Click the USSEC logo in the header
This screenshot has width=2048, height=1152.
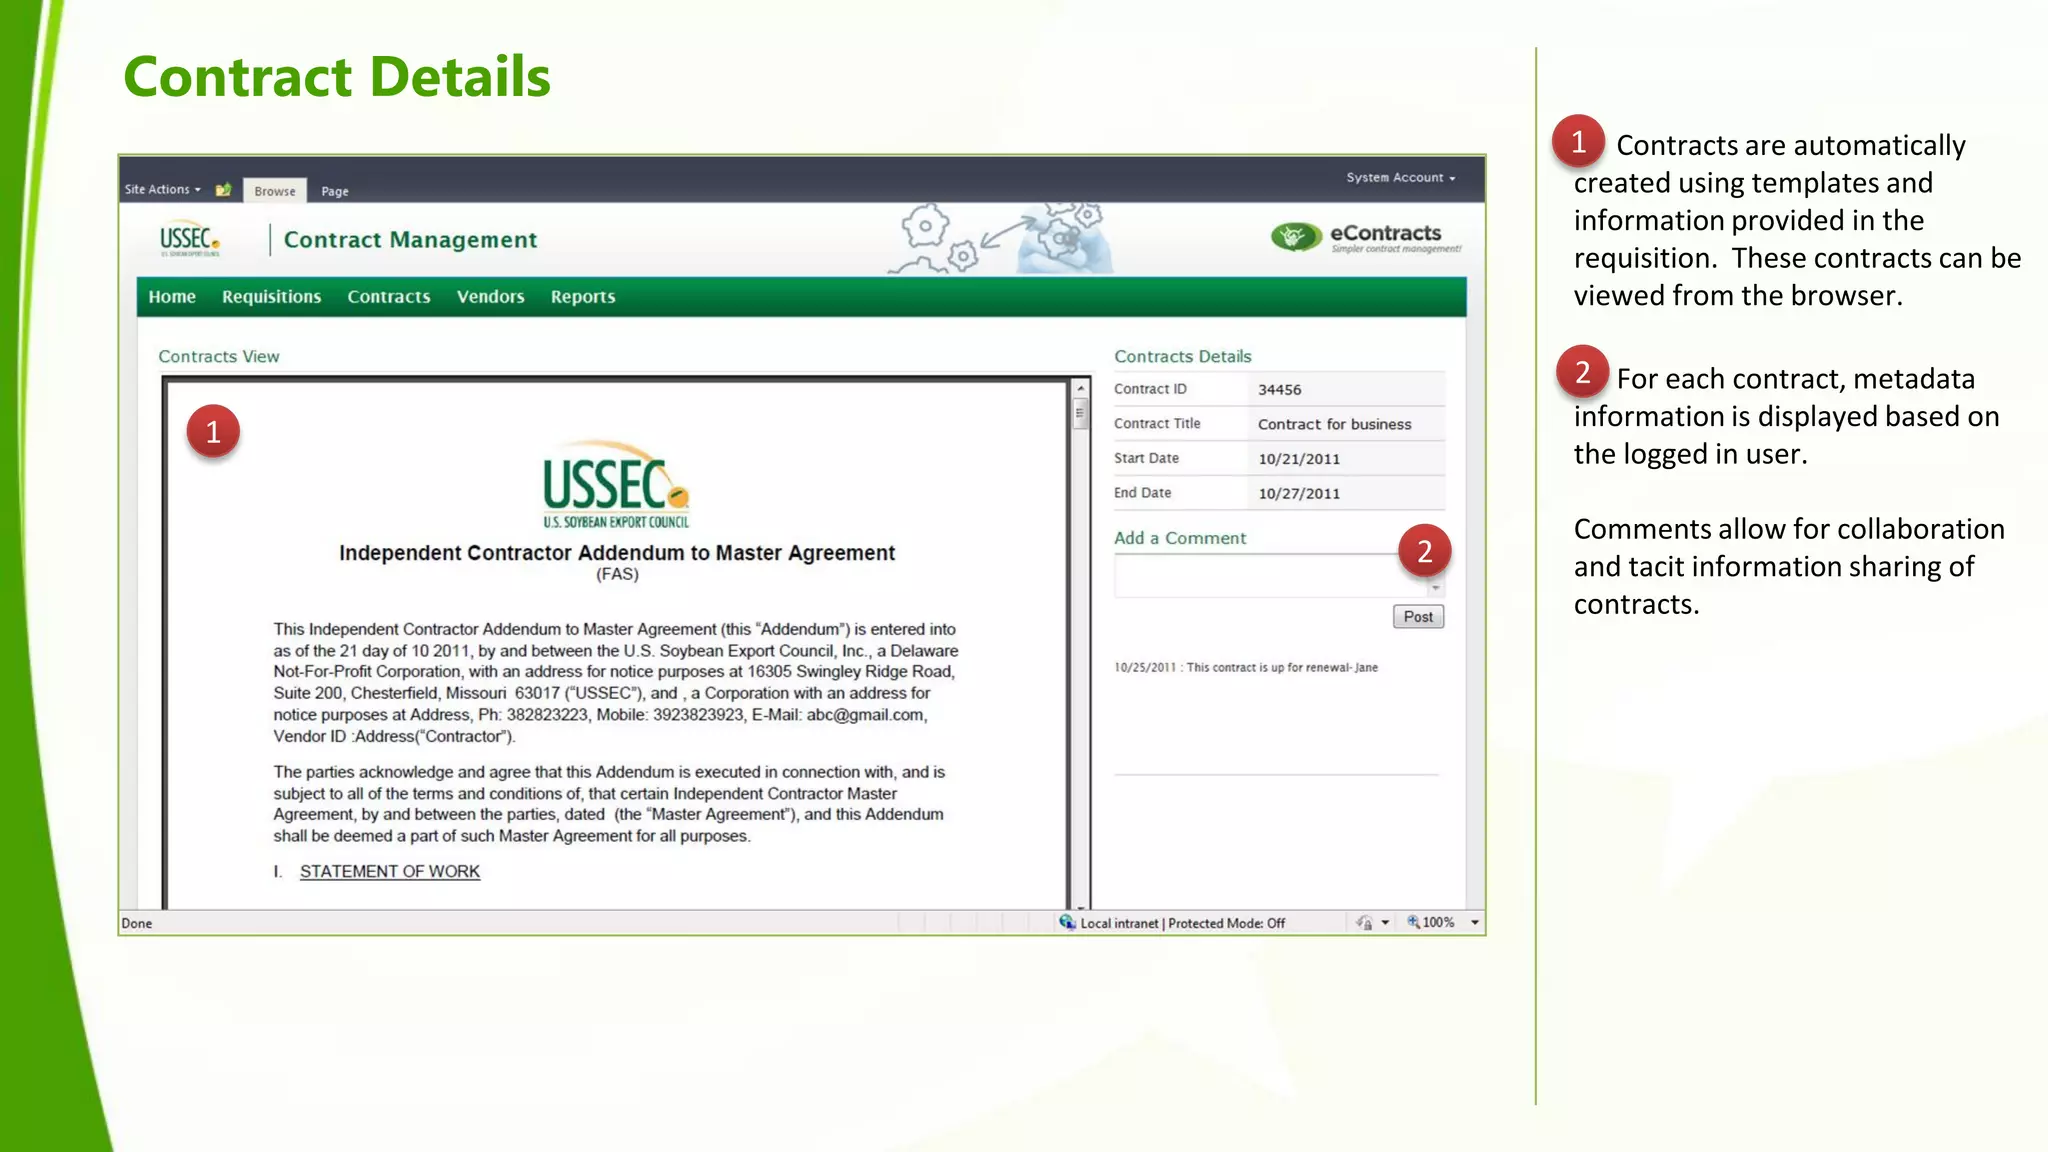click(x=189, y=239)
